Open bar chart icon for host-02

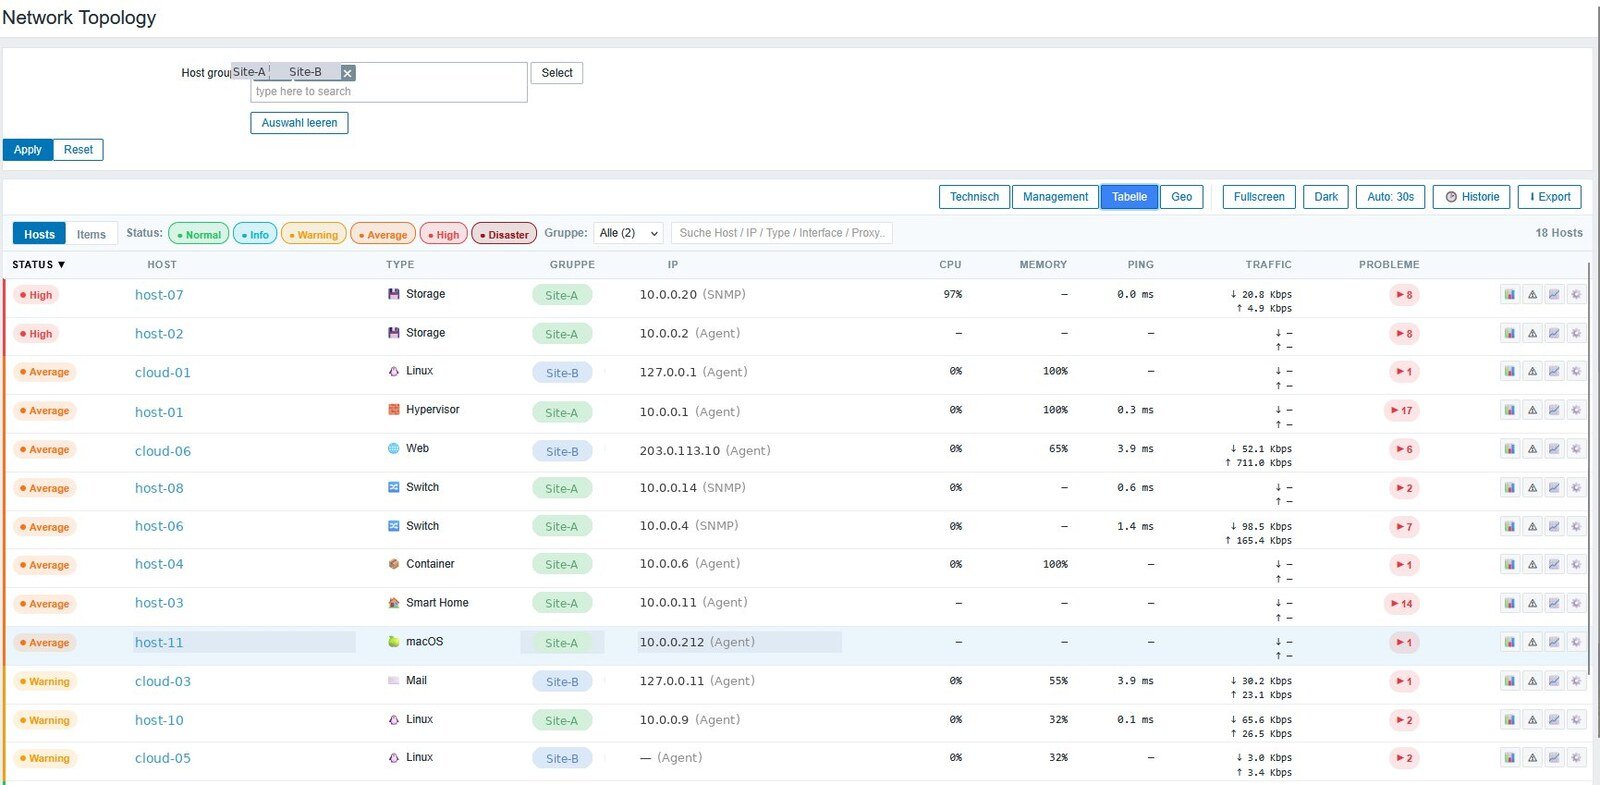1510,333
